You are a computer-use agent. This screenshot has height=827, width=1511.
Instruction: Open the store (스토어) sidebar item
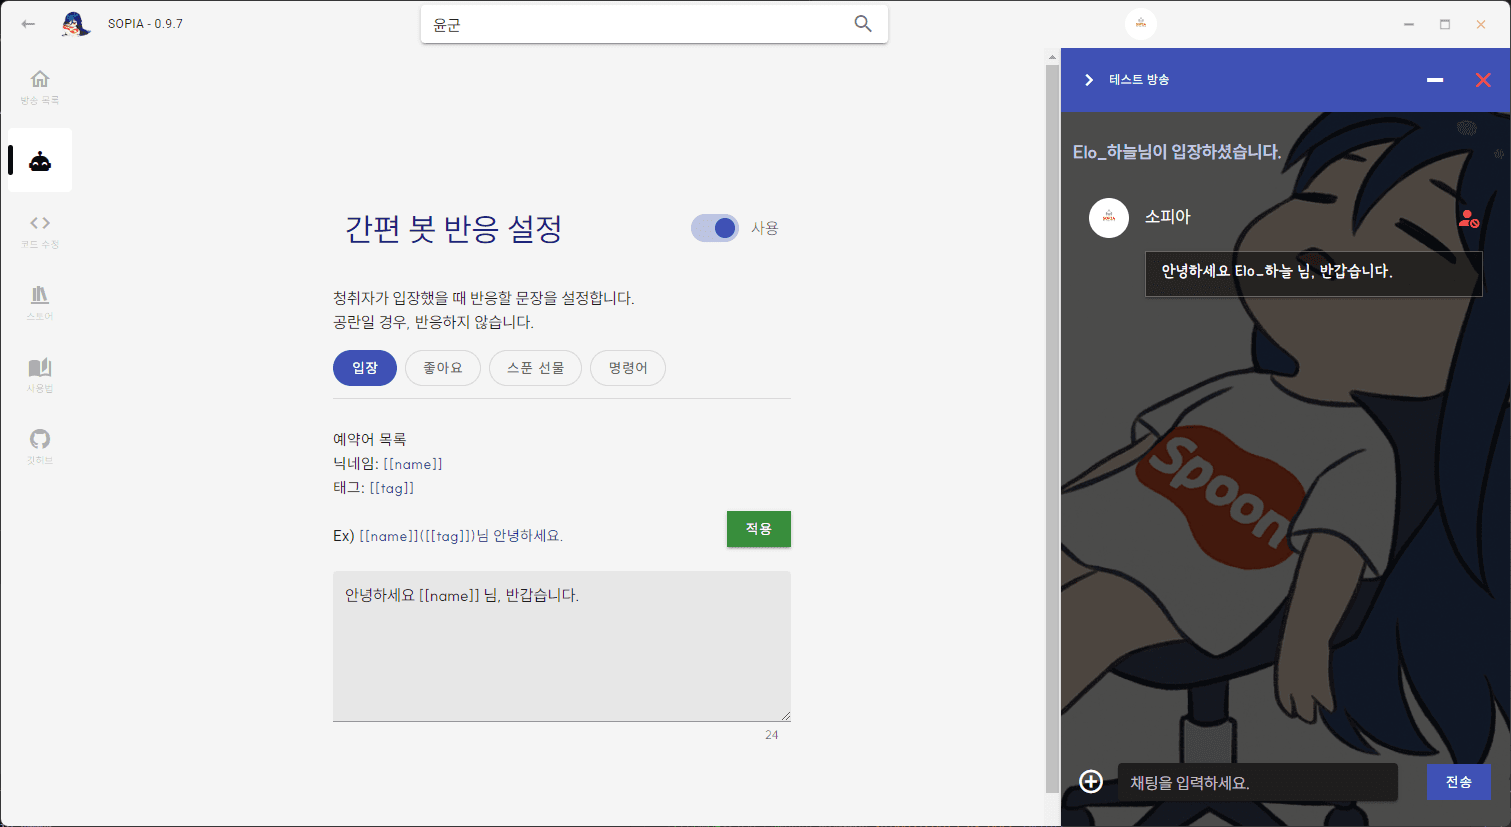40,303
